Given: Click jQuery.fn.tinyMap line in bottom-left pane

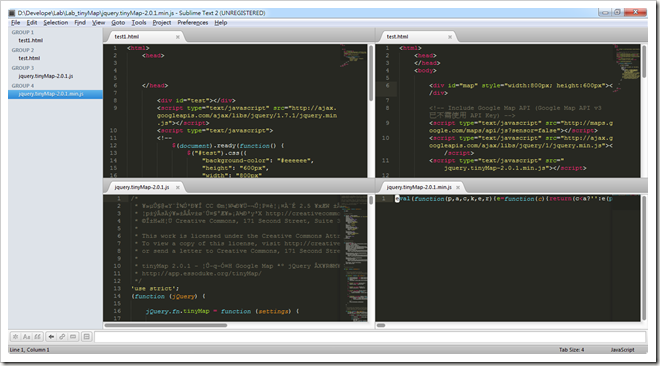Looking at the screenshot, I should (222, 311).
